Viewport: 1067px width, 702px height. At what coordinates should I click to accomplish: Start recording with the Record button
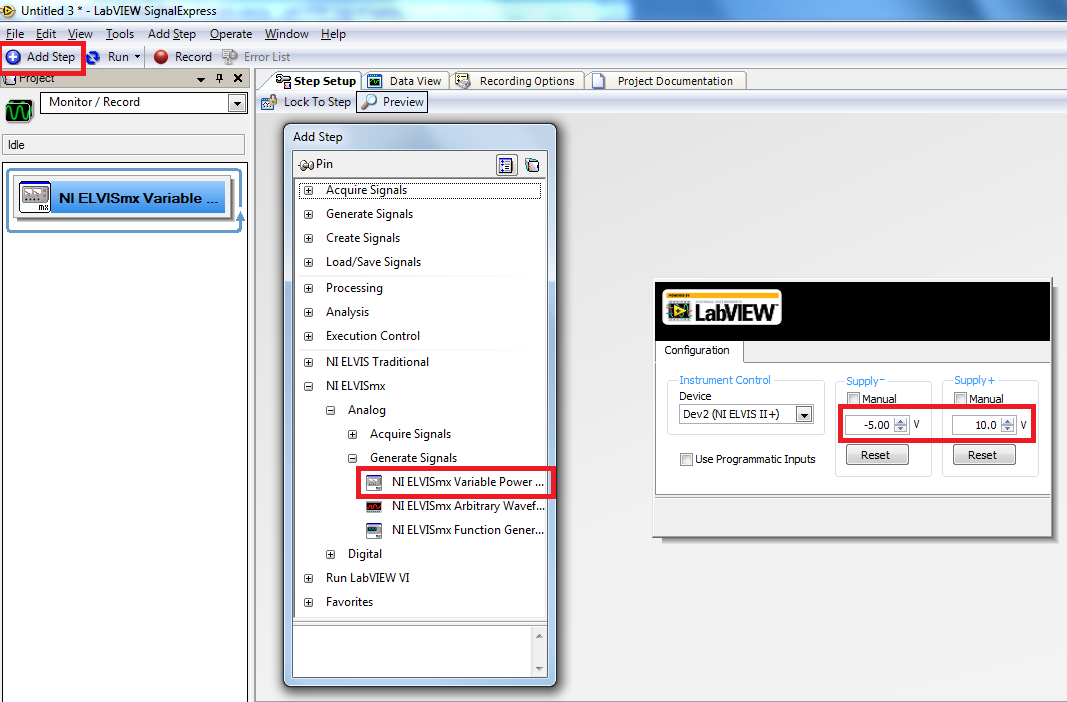point(182,57)
